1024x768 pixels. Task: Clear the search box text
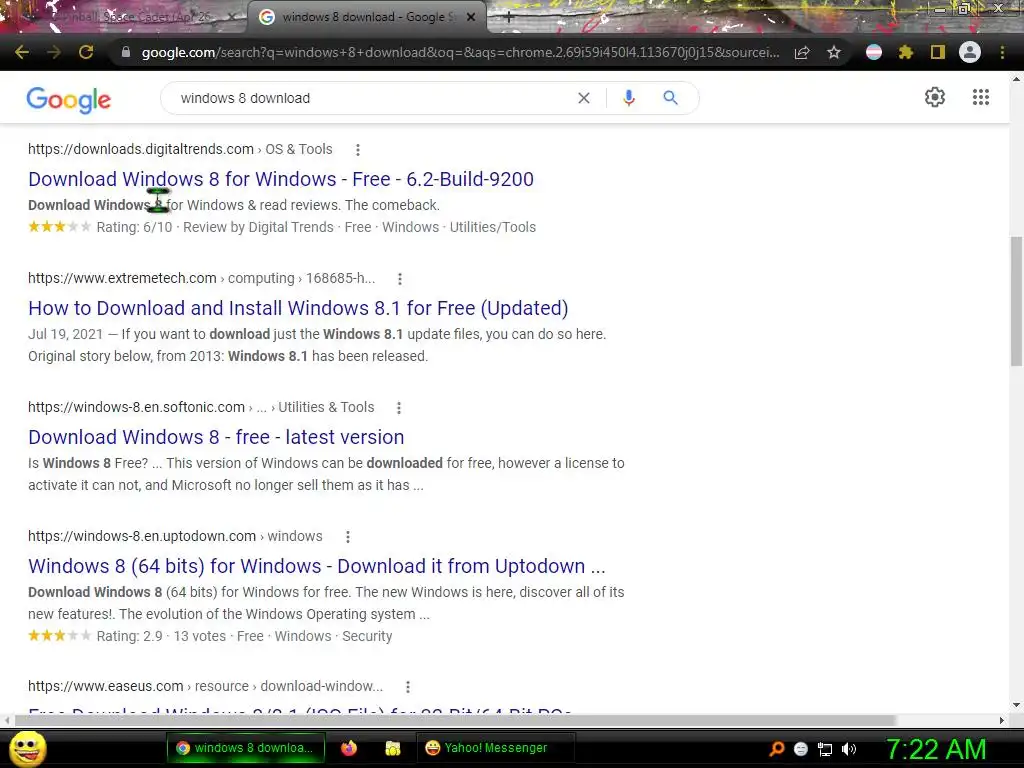(584, 98)
